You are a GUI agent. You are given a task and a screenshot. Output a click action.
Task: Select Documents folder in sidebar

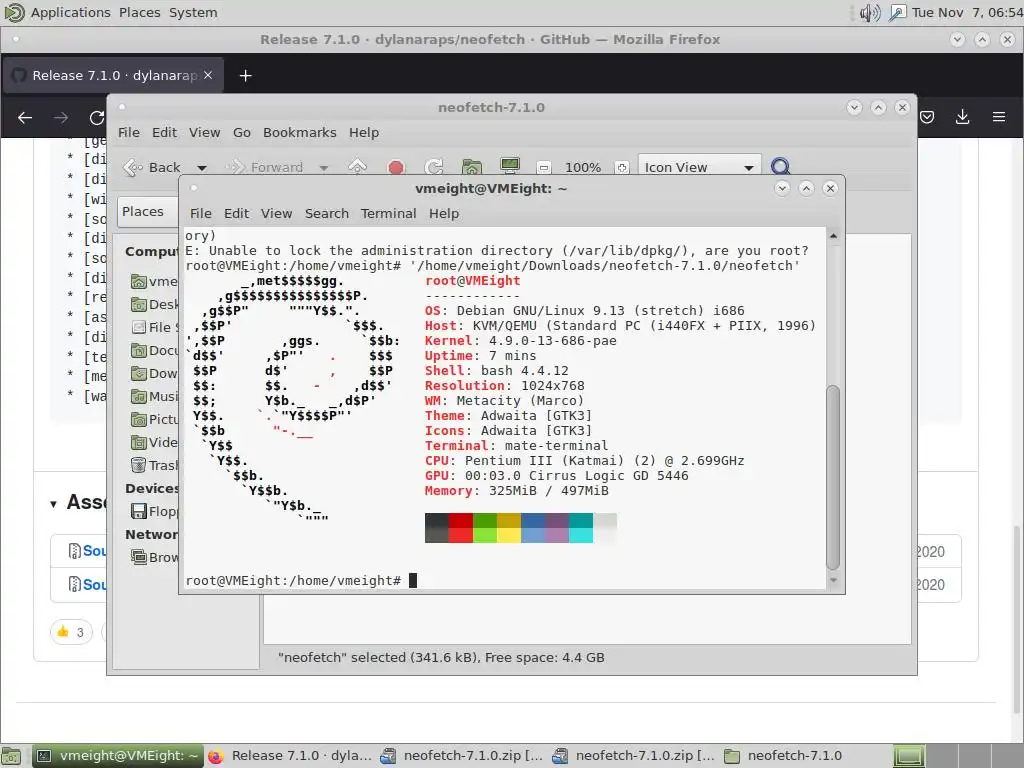coord(155,351)
